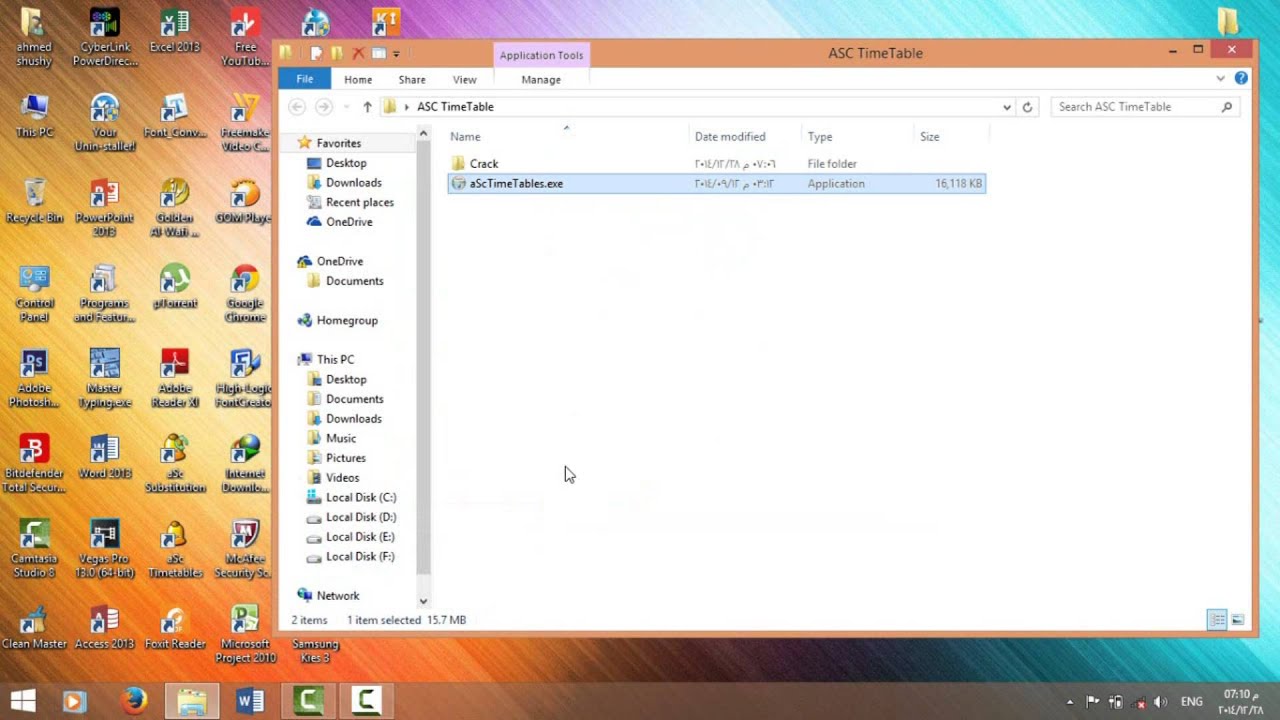Go up one folder level arrow

pos(367,106)
